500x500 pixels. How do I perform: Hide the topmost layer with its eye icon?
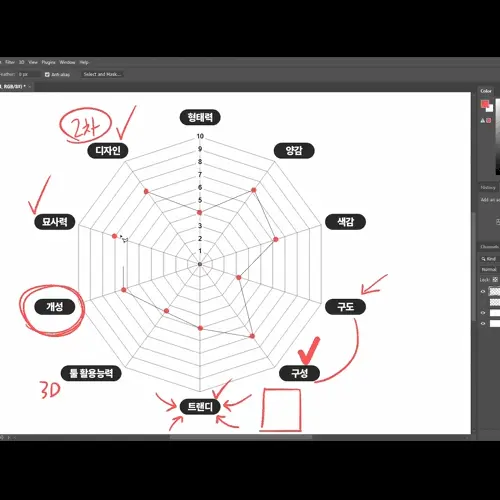pos(483,292)
